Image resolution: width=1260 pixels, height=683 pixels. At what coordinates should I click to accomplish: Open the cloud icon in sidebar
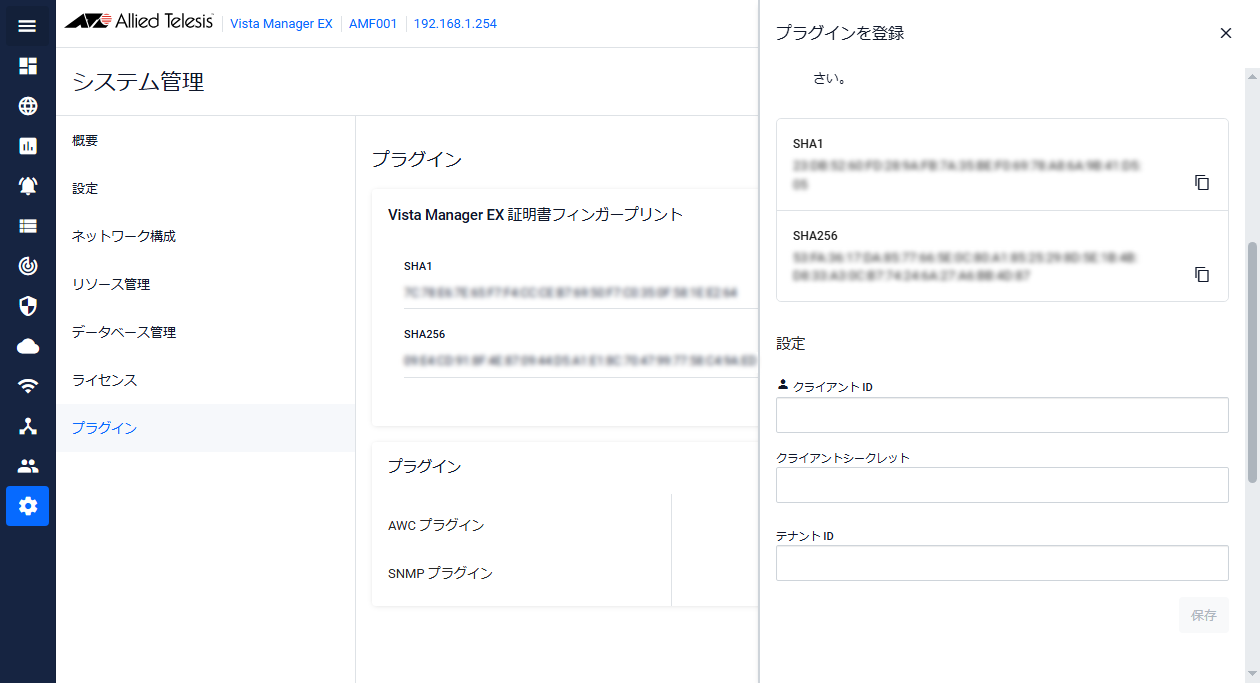pyautogui.click(x=27, y=346)
